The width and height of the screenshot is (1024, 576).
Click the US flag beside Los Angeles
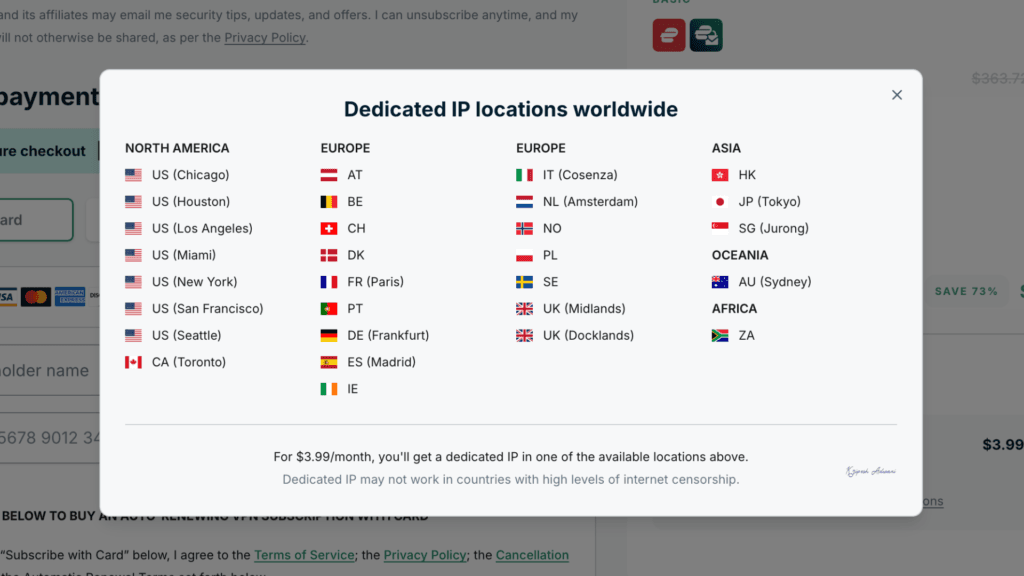pos(133,229)
